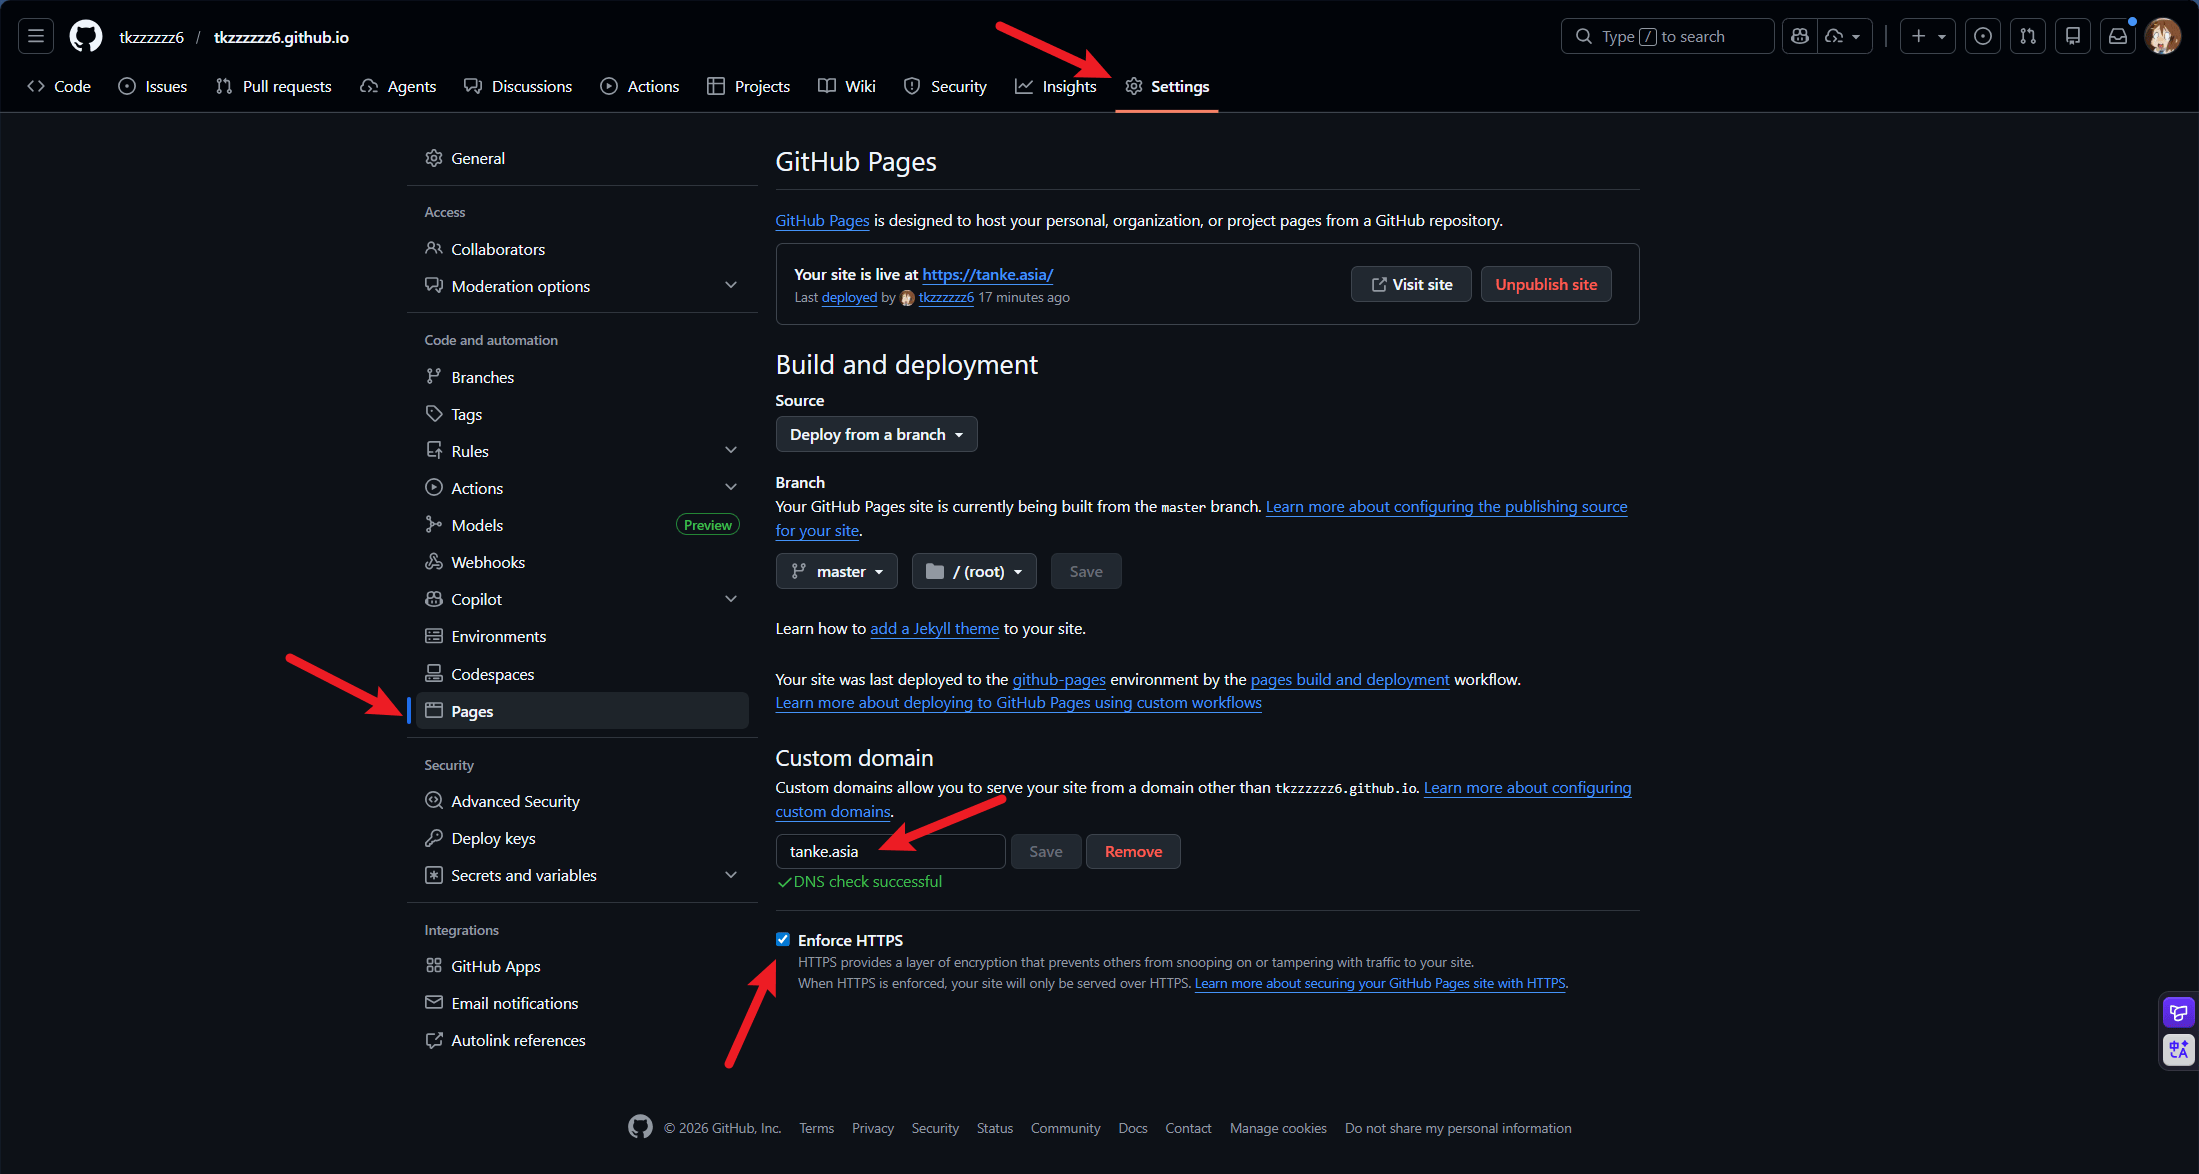Open Deploy keys from the sidebar
This screenshot has width=2199, height=1174.
492,838
